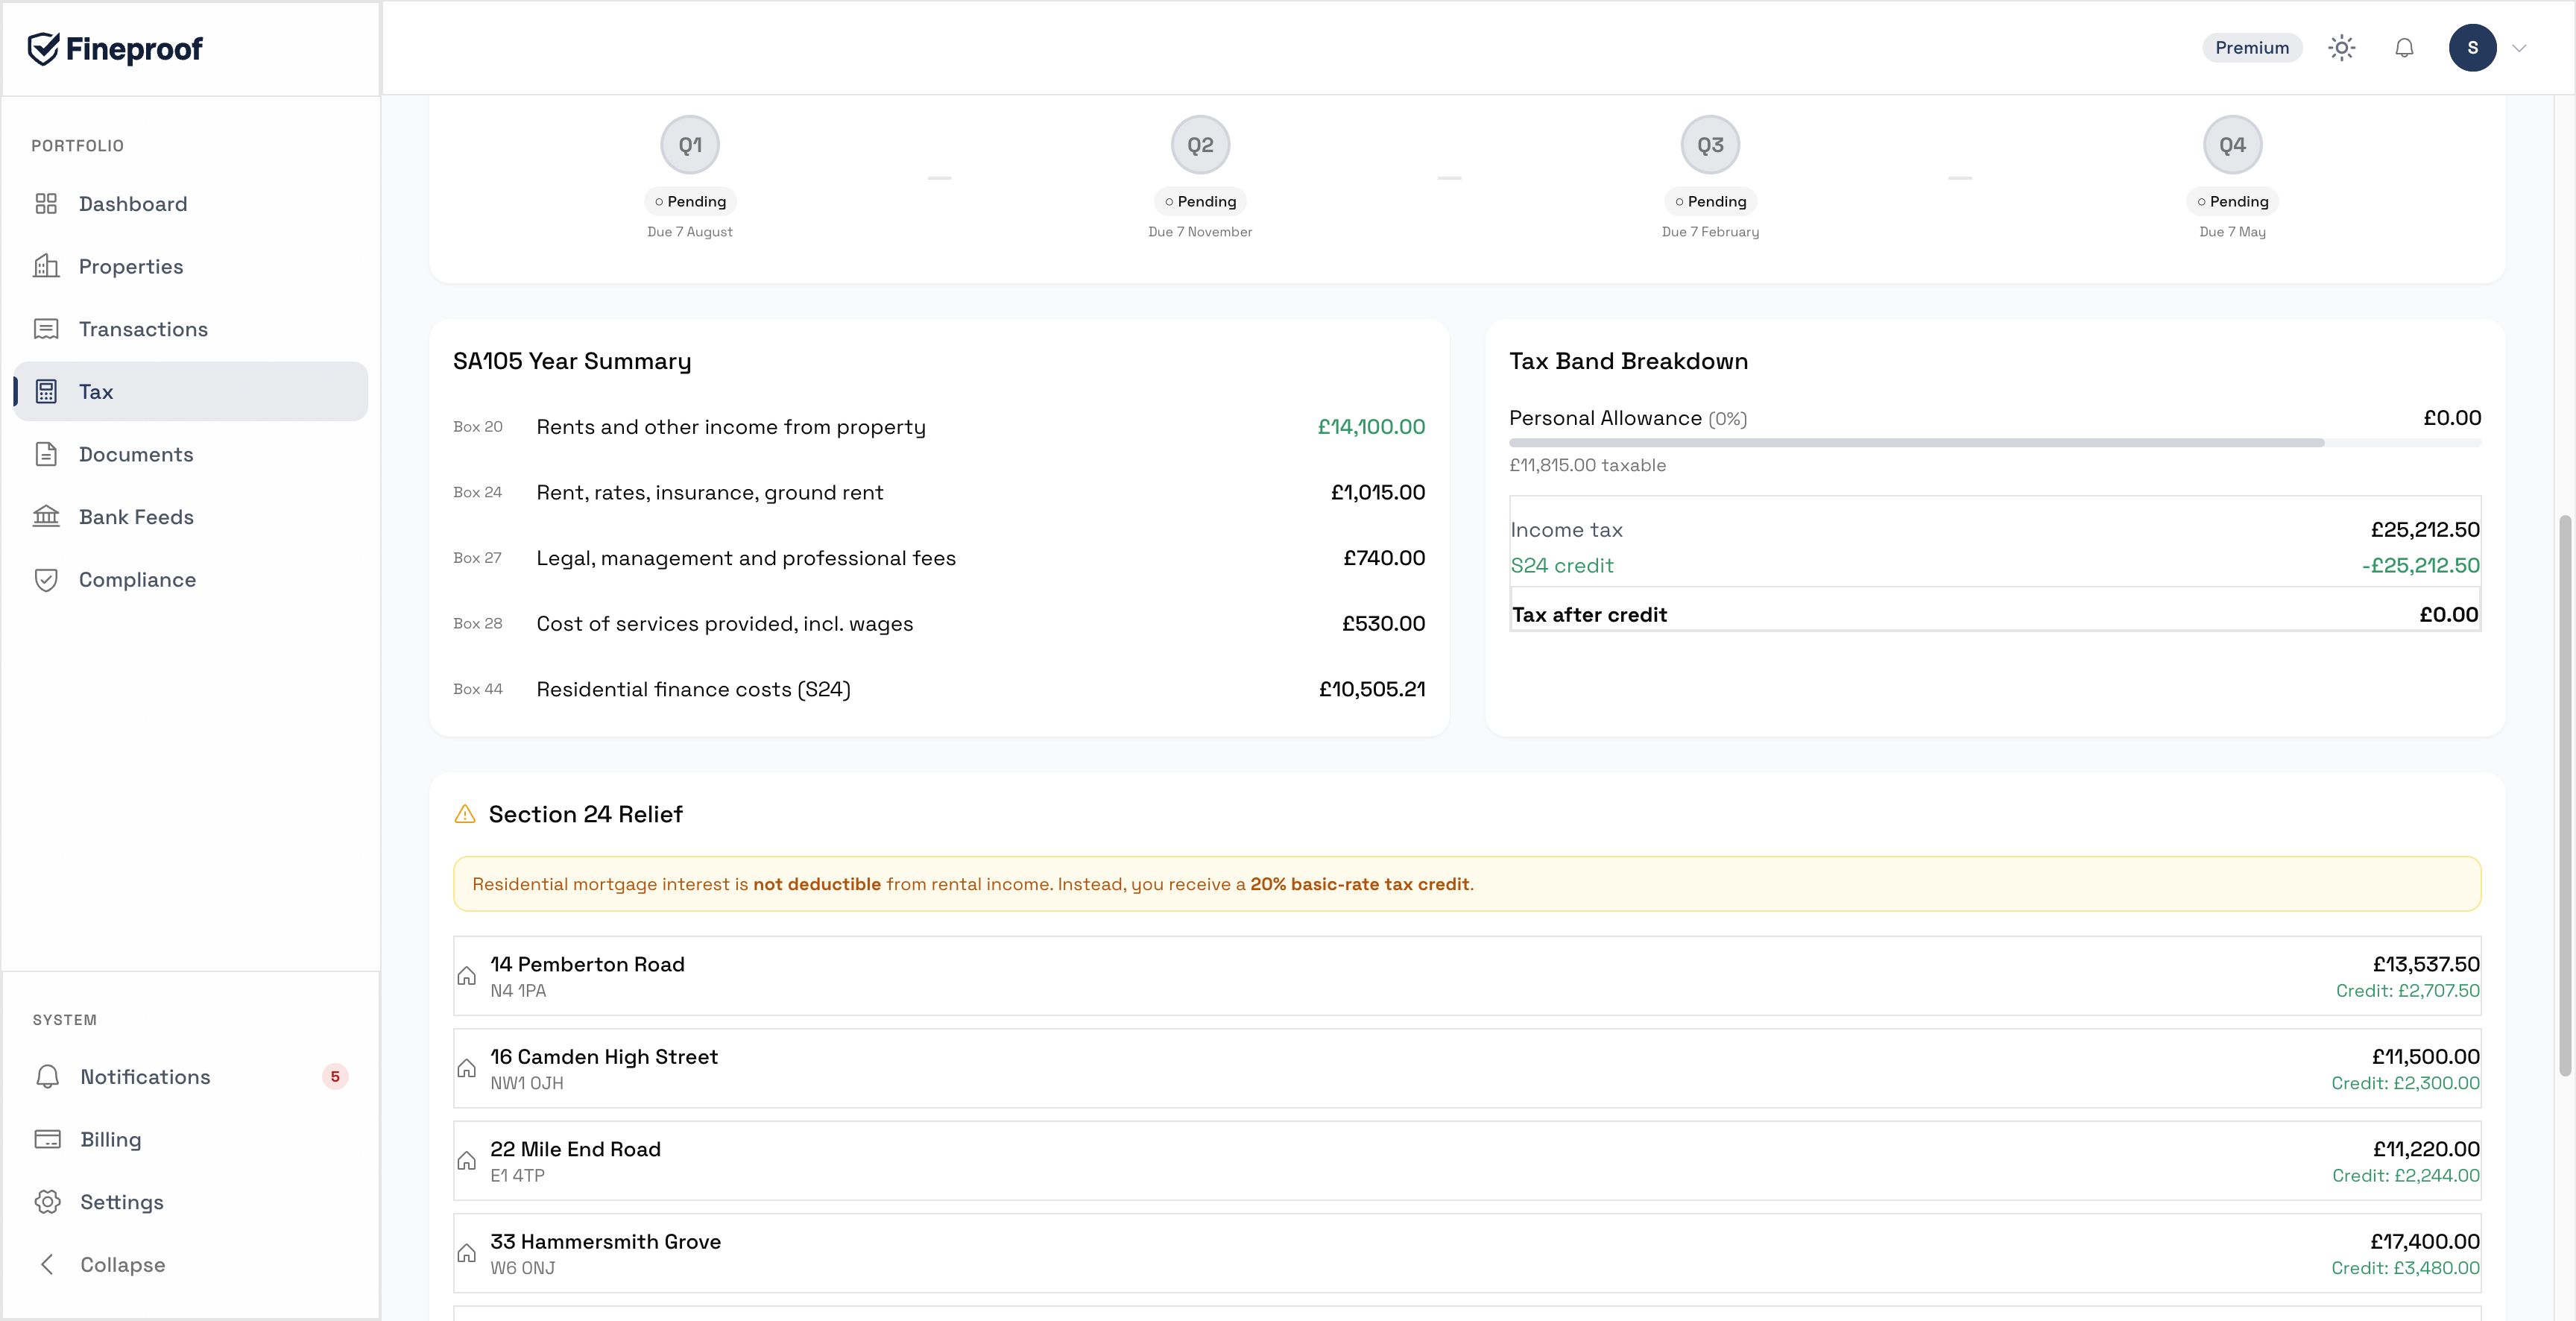Viewport: 2576px width, 1321px height.
Task: Open the Transactions page
Action: 143,329
